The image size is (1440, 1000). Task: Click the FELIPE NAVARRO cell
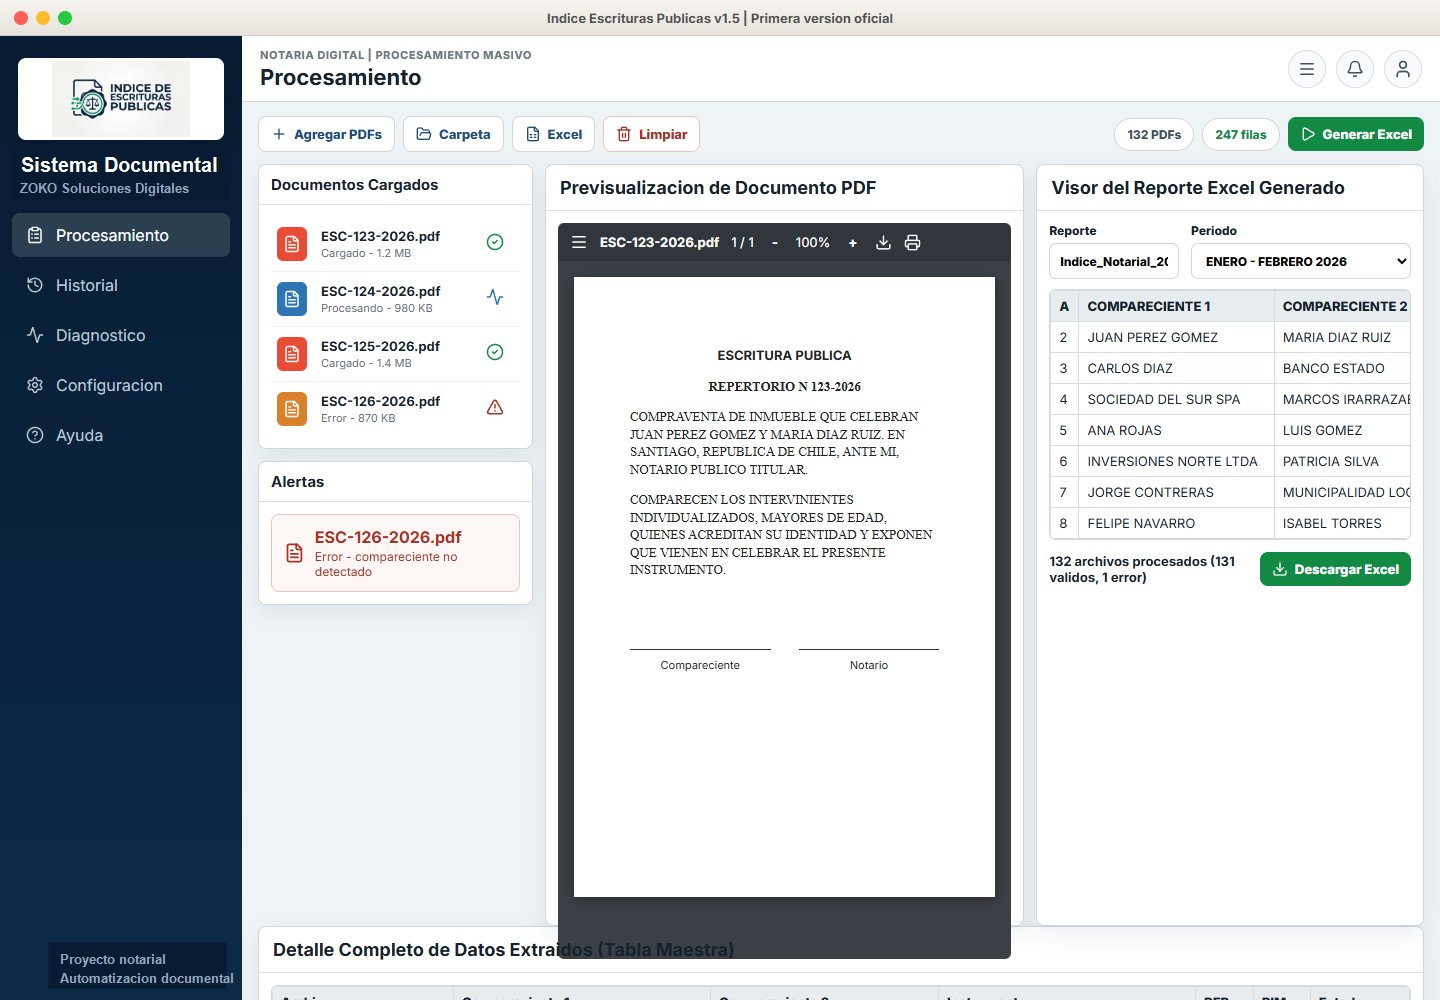[1176, 523]
